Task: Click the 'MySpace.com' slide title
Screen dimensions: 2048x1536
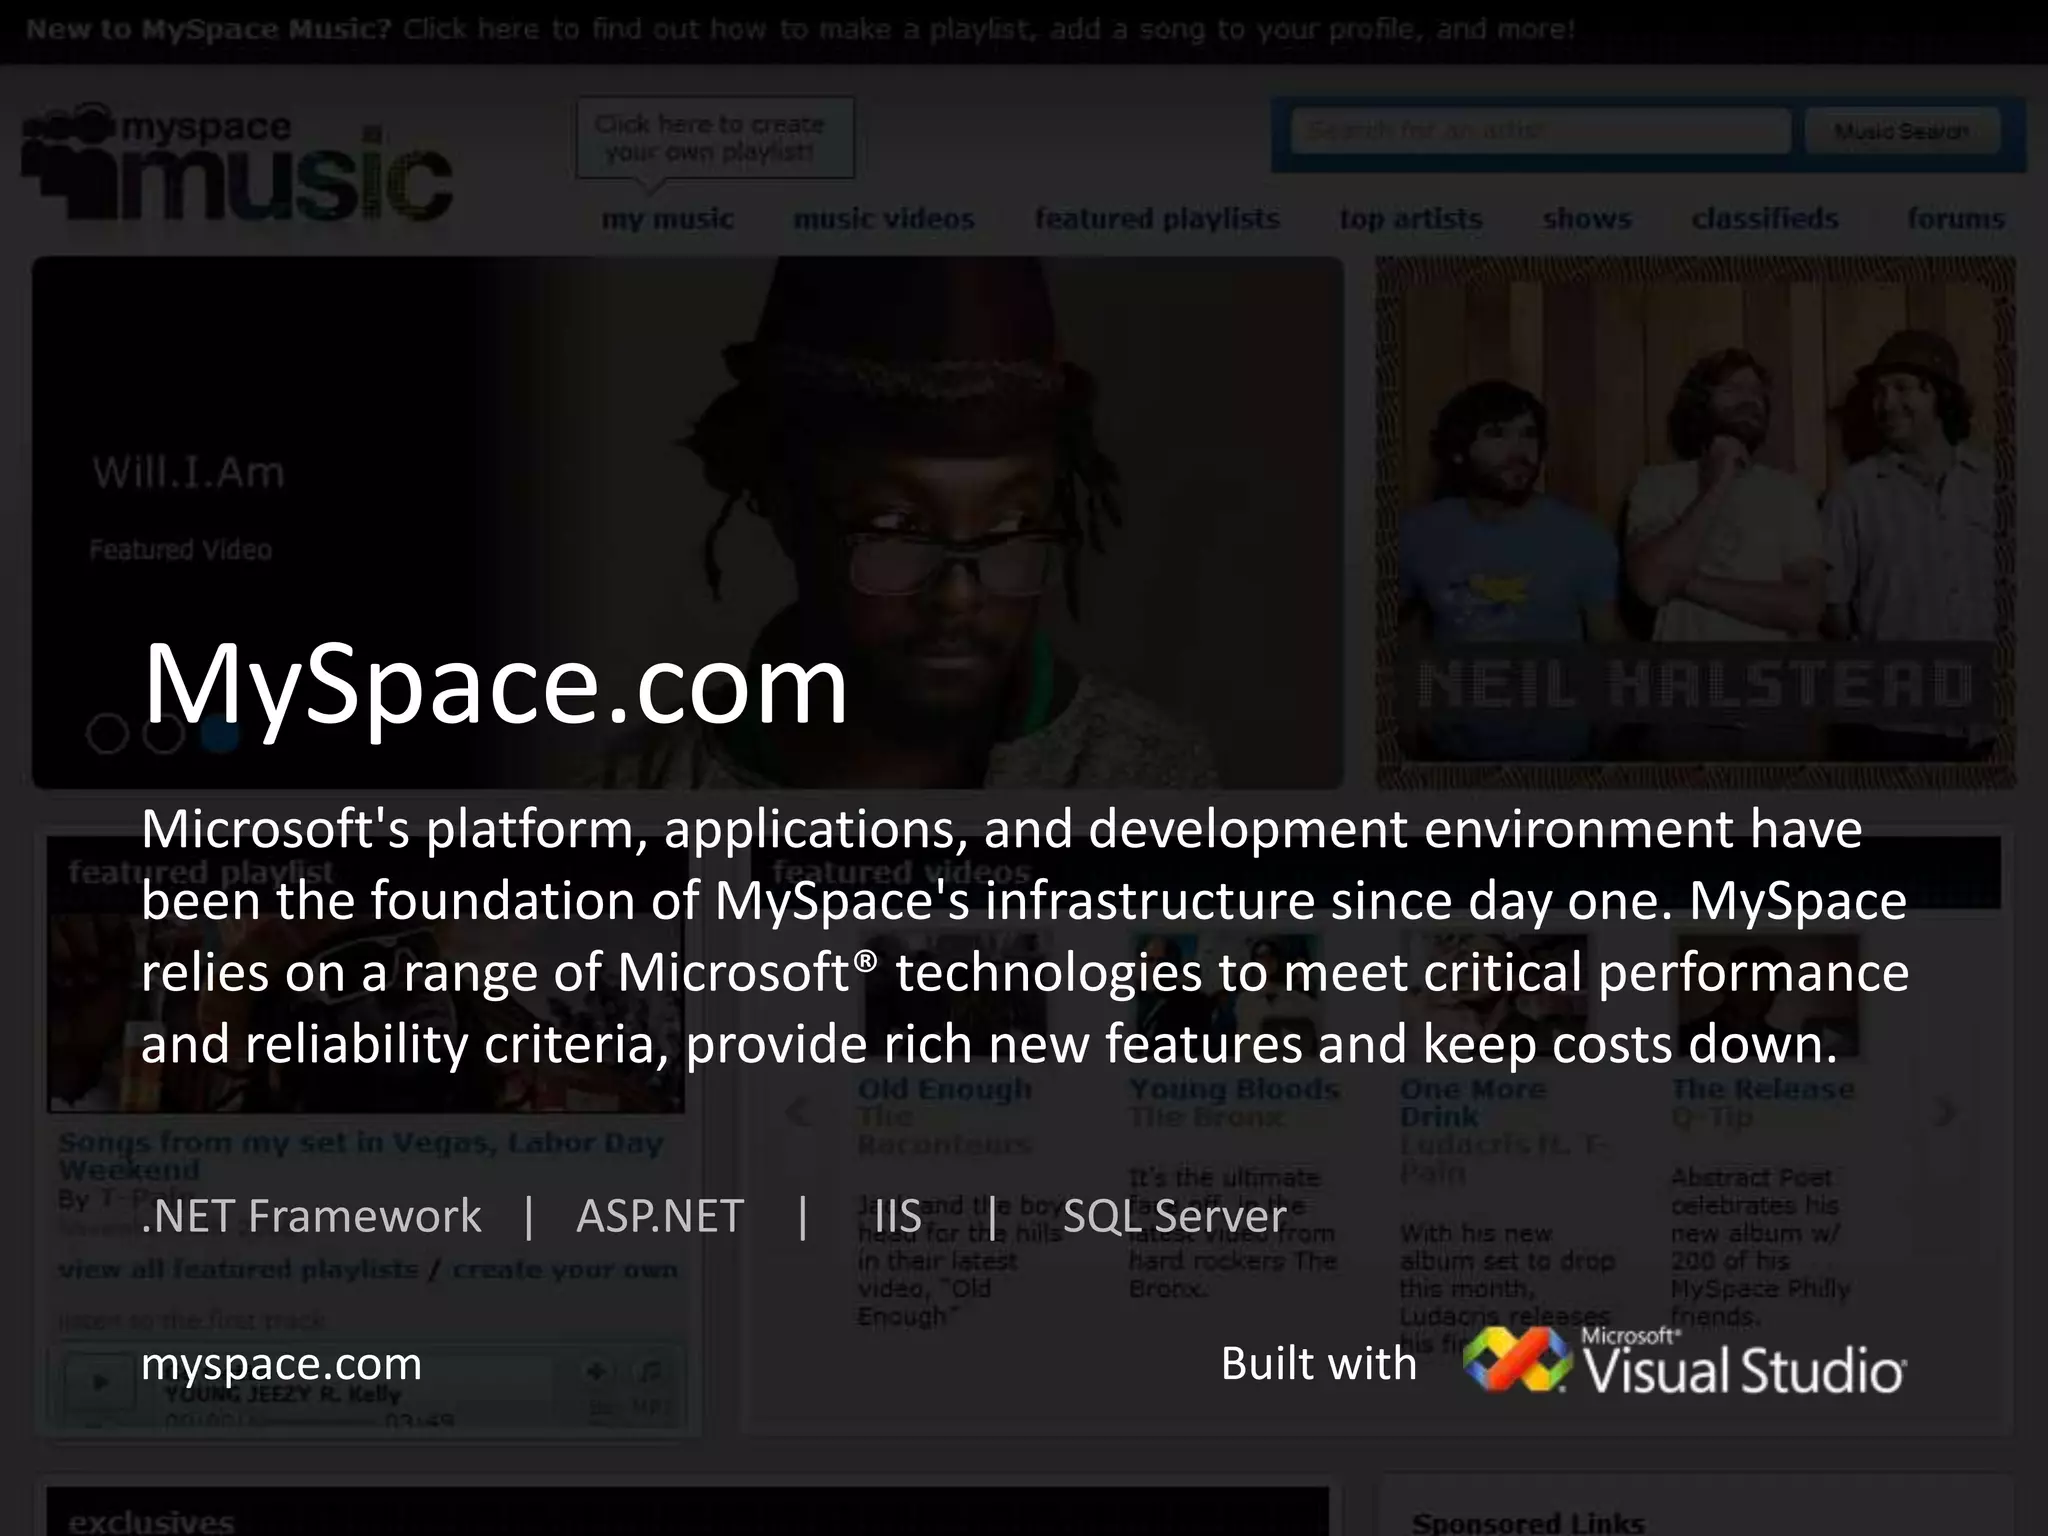Action: [495, 685]
